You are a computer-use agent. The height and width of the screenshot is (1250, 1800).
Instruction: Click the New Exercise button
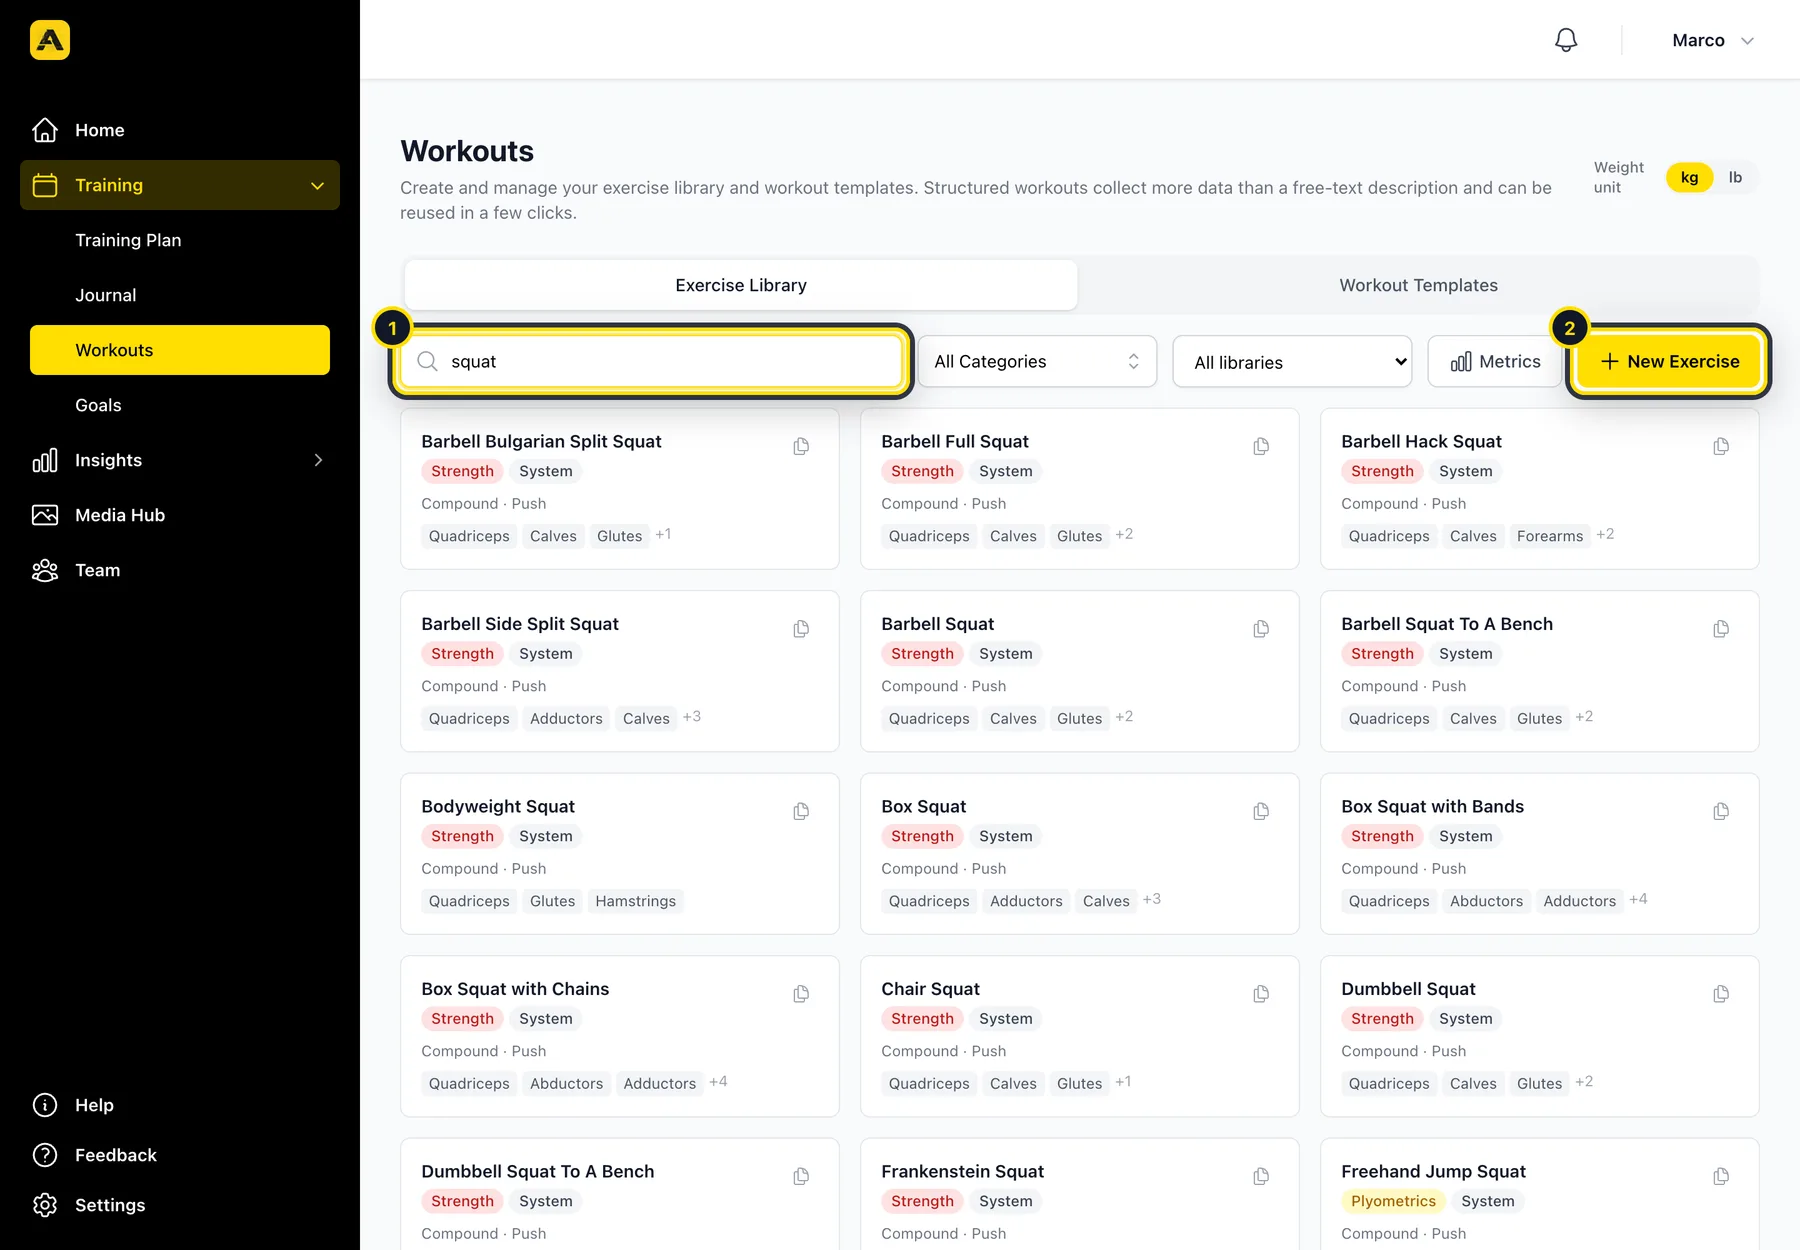(1669, 361)
